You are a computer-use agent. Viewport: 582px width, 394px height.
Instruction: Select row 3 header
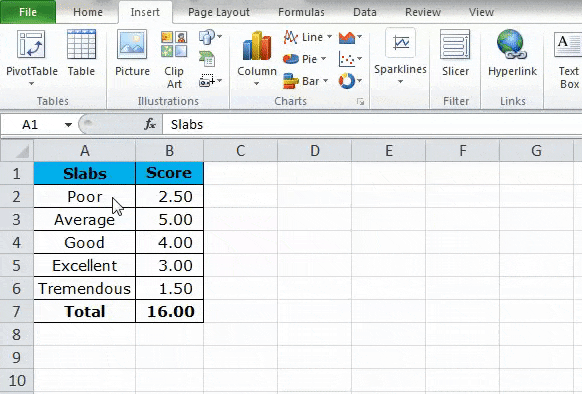[x=17, y=219]
